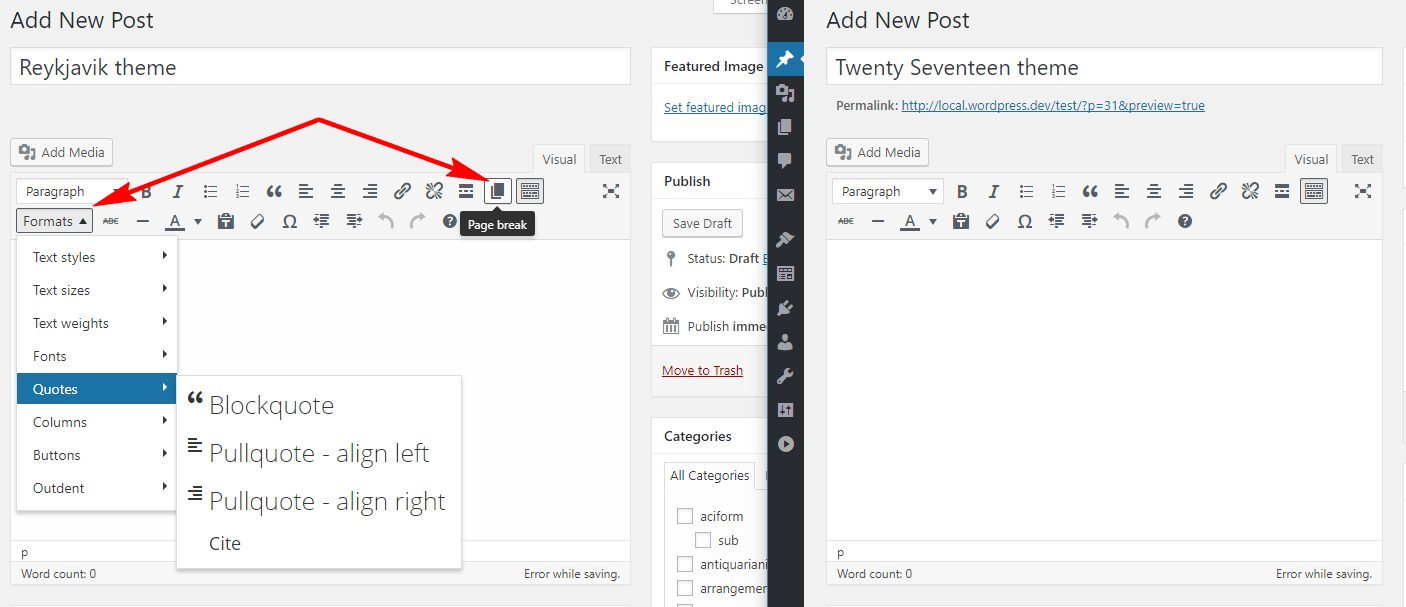
Task: Check the antiquarianism category checkbox
Action: point(685,564)
